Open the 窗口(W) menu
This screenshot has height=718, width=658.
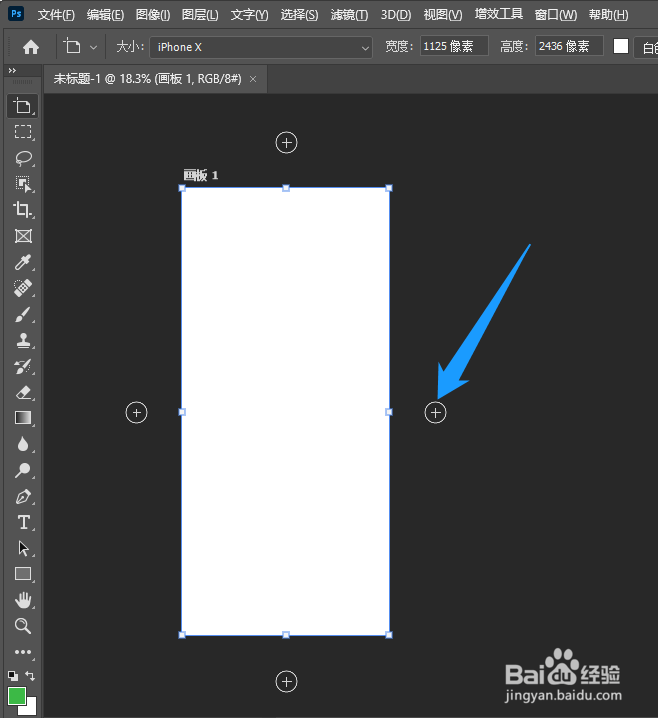556,15
